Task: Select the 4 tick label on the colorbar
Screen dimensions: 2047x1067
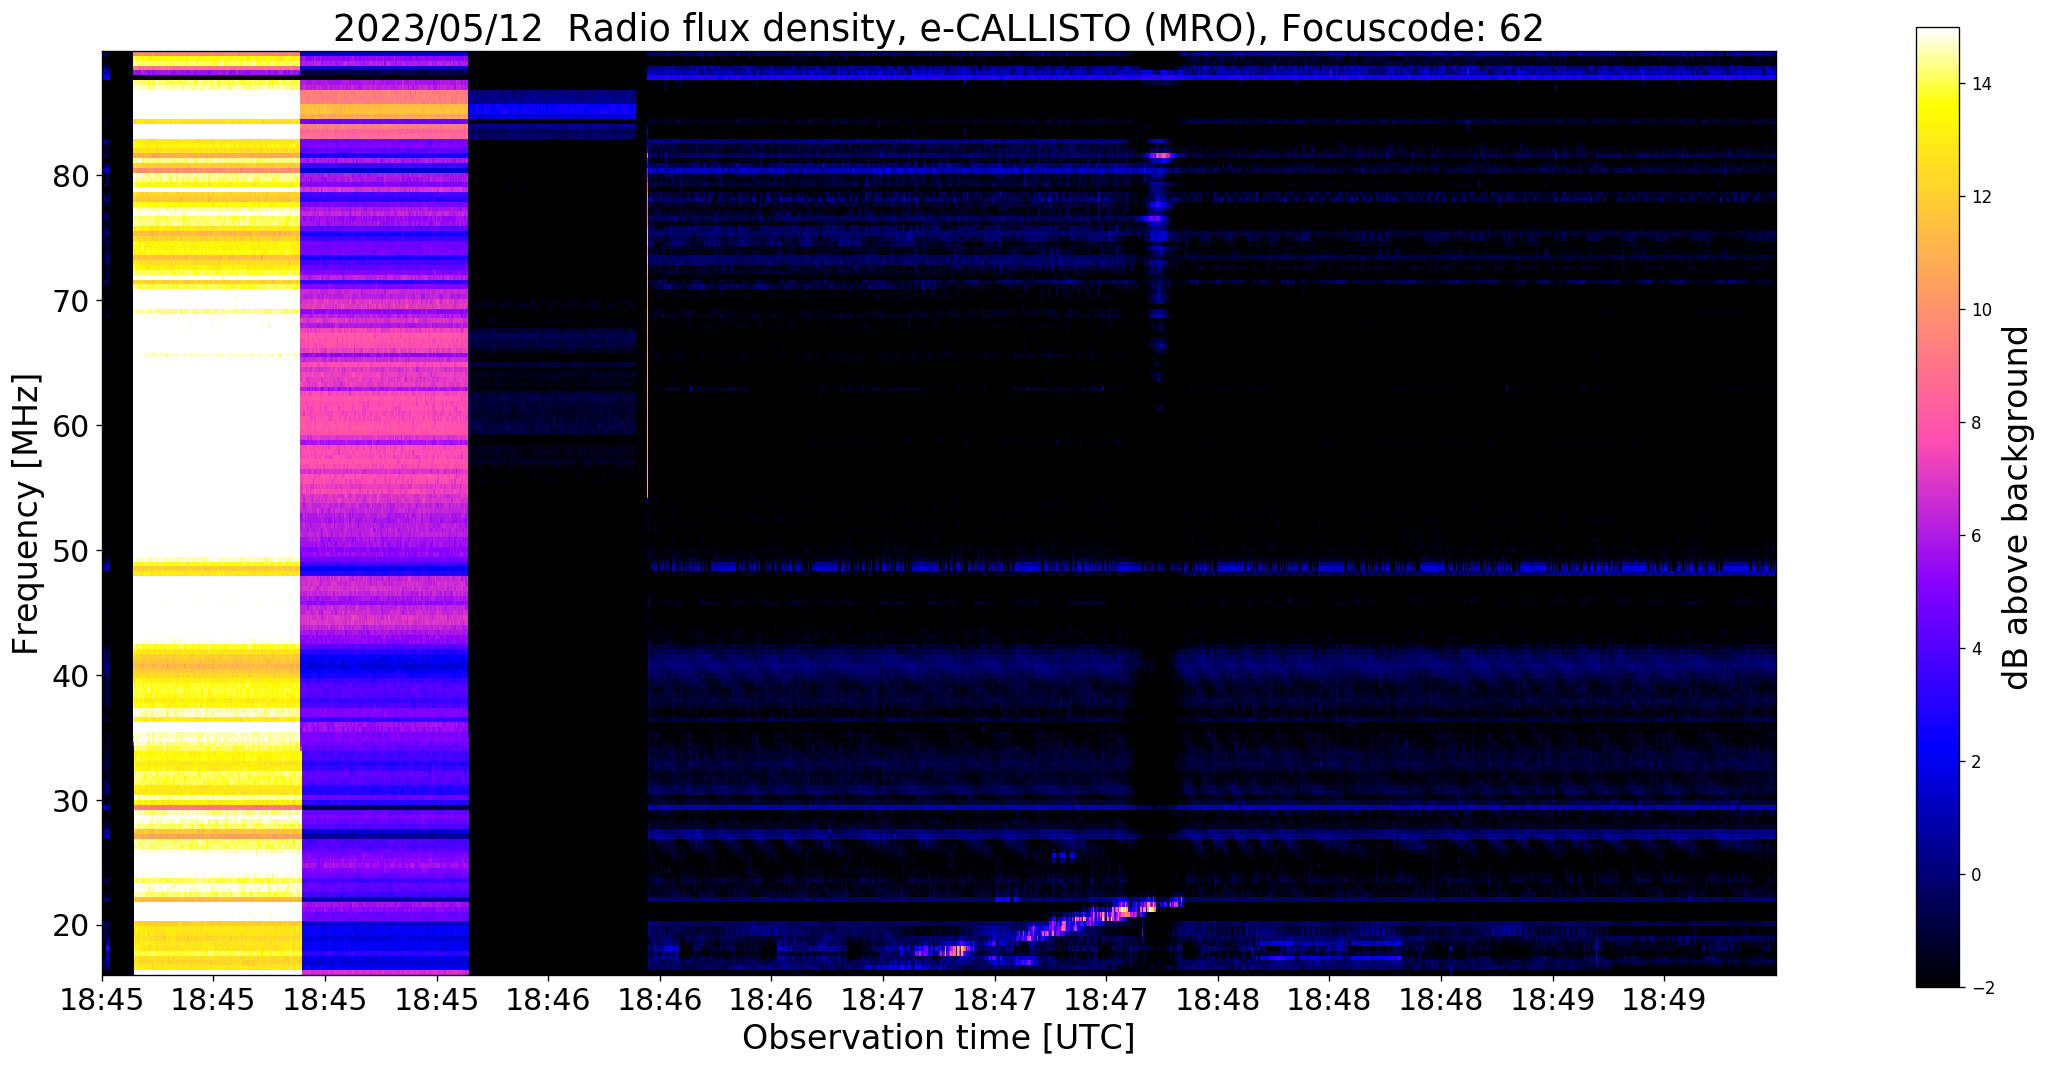Action: coord(1975,649)
